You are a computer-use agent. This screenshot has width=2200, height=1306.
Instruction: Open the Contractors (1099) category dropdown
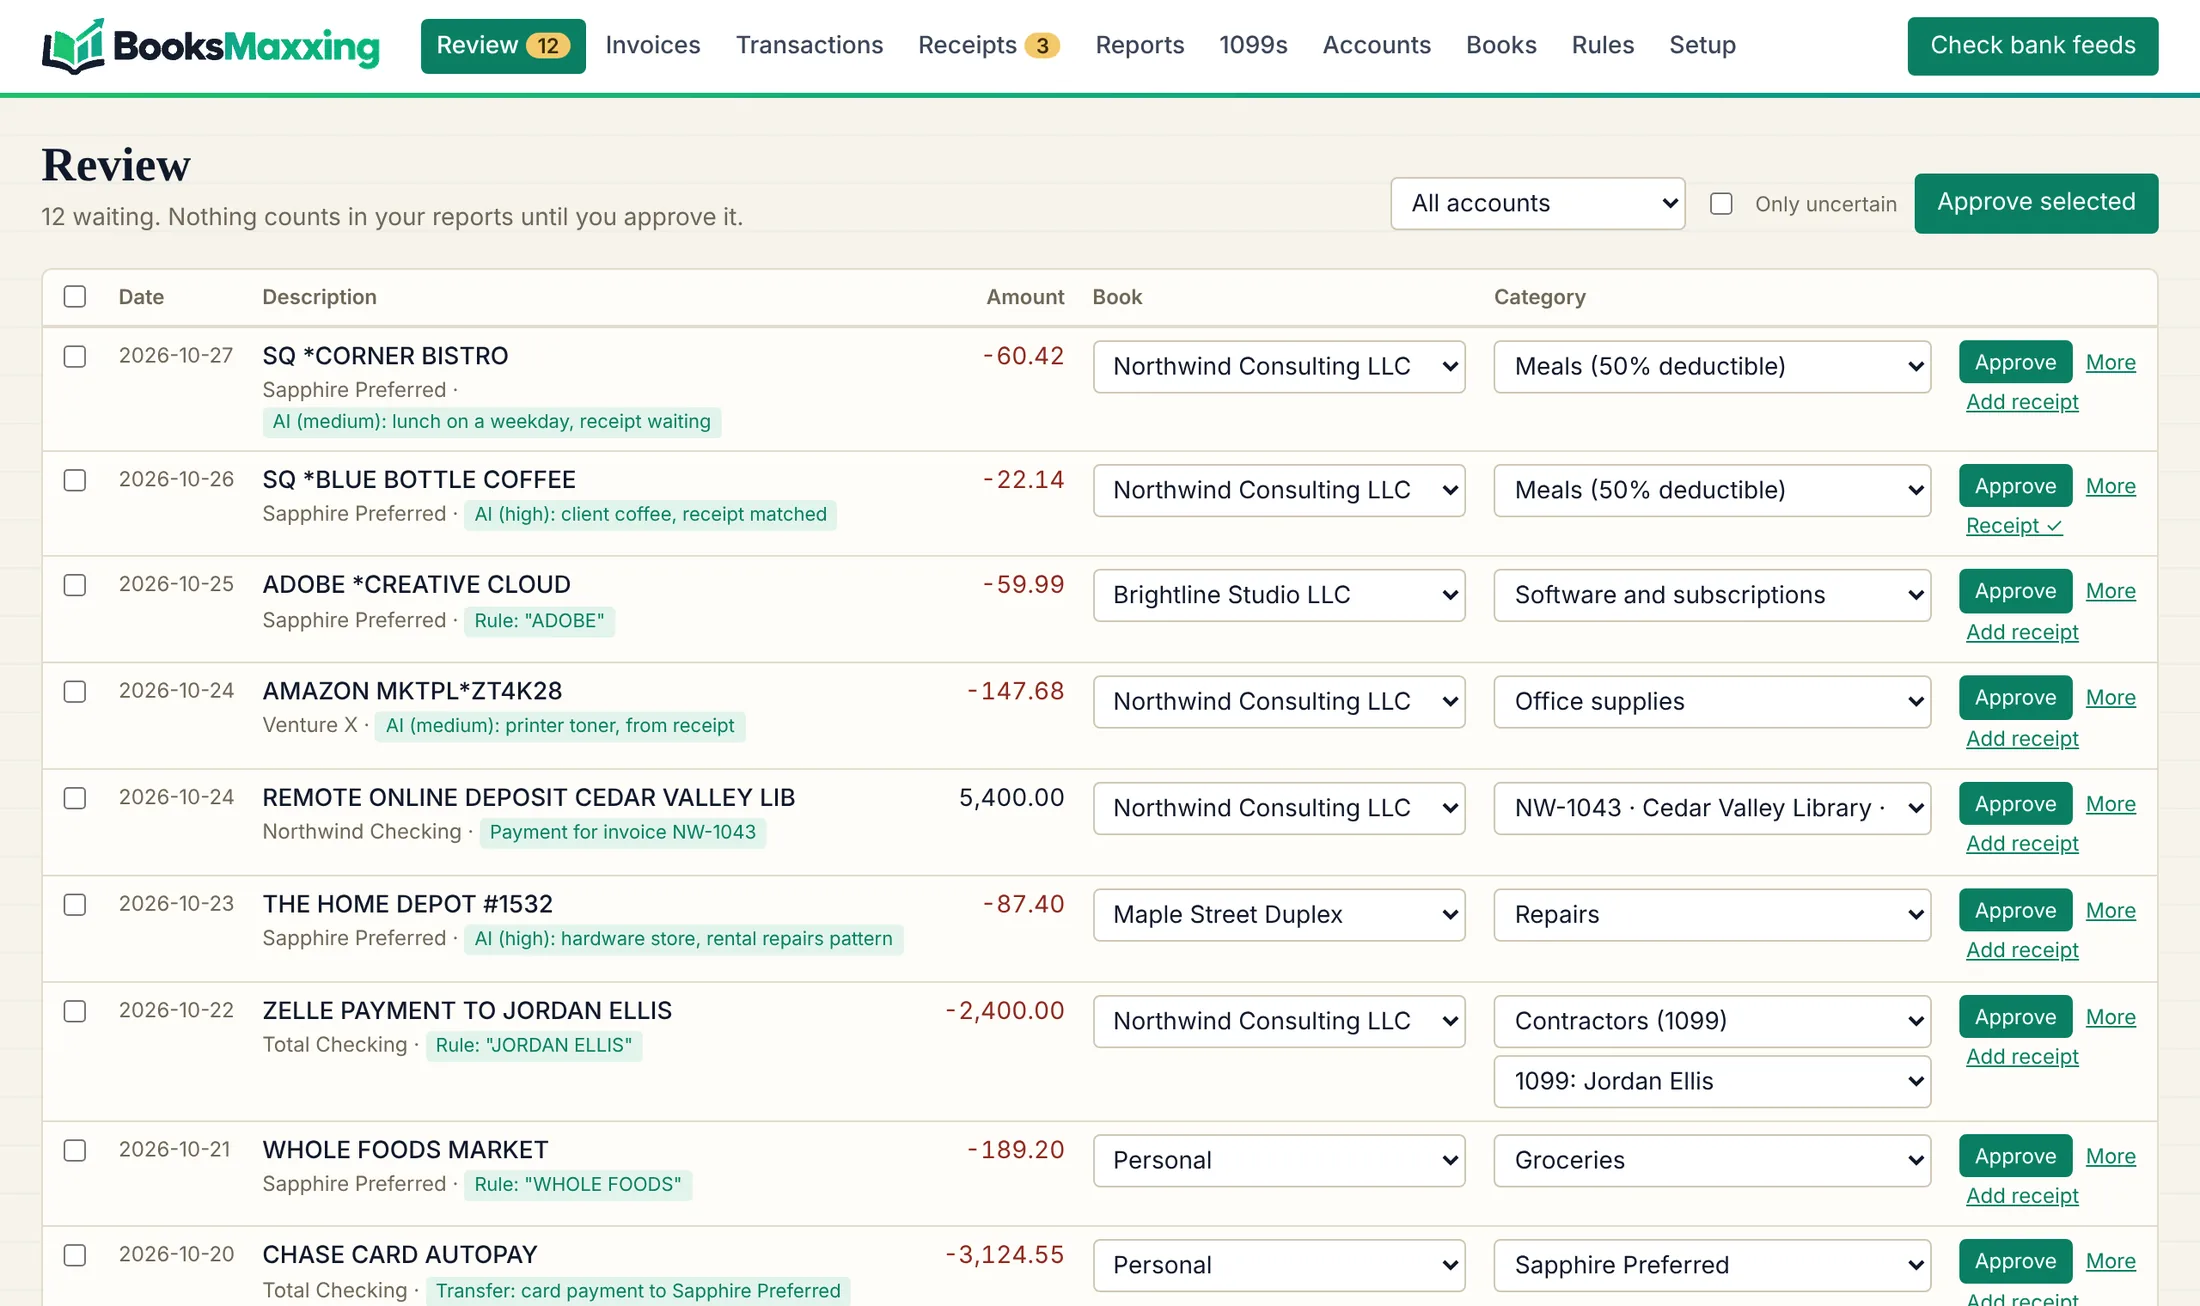[1712, 1021]
